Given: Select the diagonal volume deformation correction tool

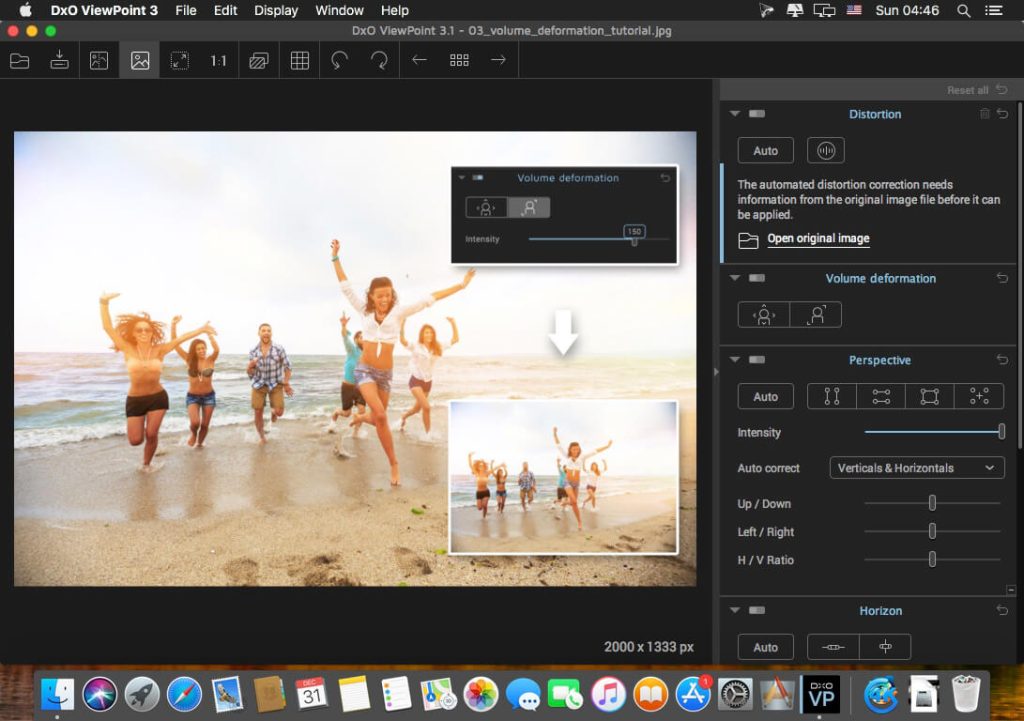Looking at the screenshot, I should click(x=816, y=314).
